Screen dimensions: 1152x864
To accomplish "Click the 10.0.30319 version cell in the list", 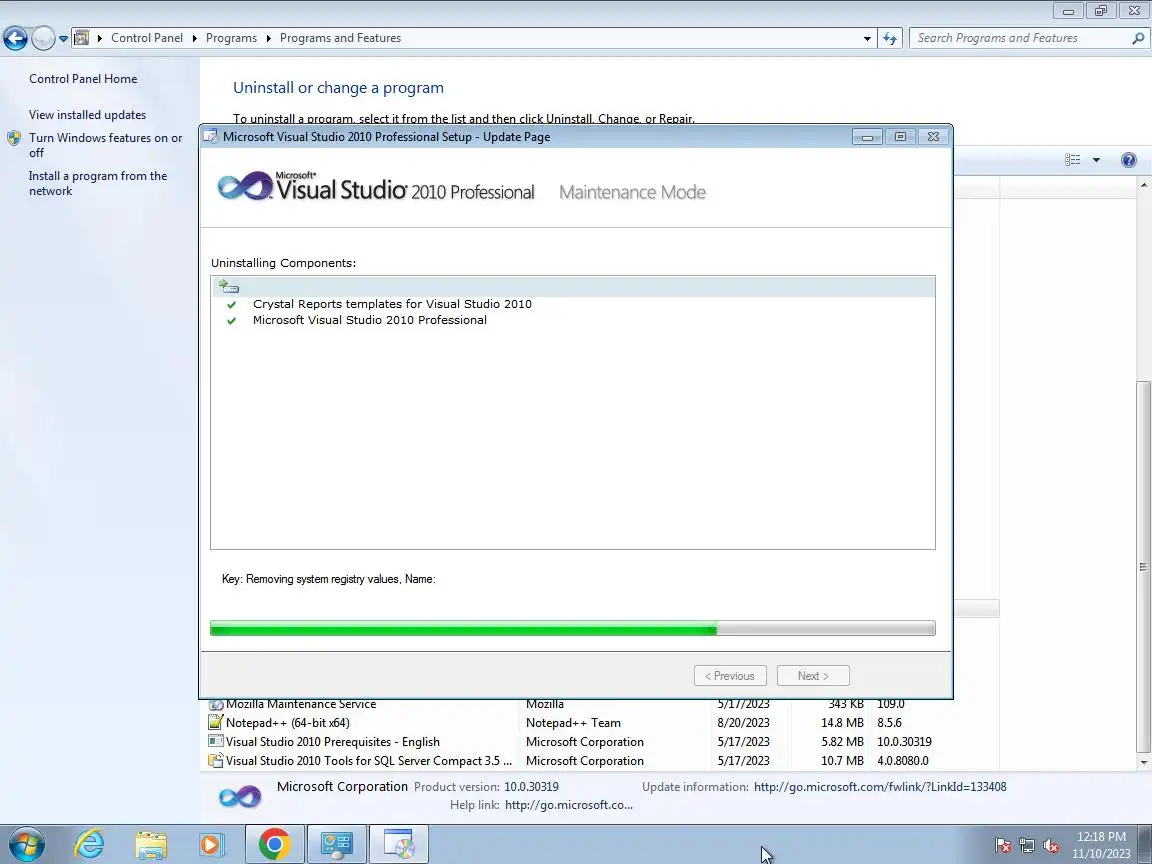I will [904, 742].
